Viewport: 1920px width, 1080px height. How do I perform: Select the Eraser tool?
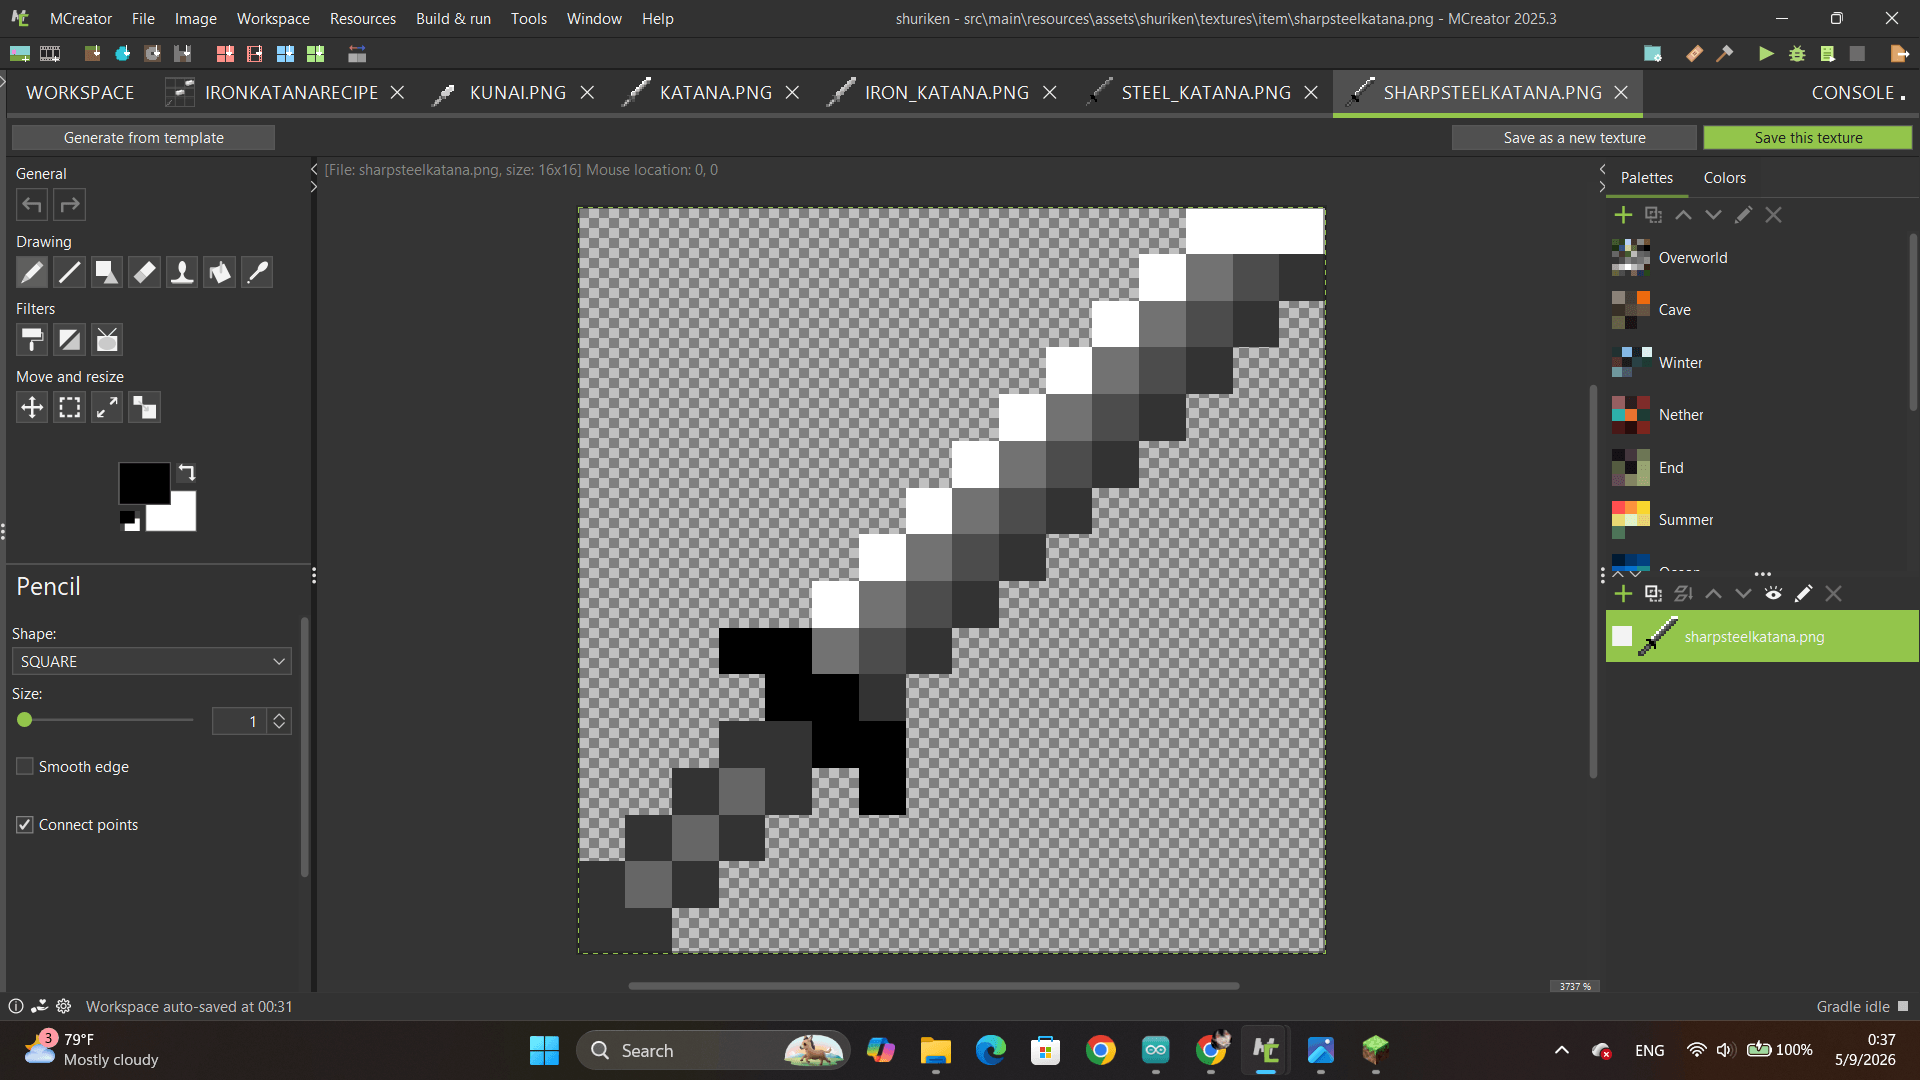[x=144, y=272]
